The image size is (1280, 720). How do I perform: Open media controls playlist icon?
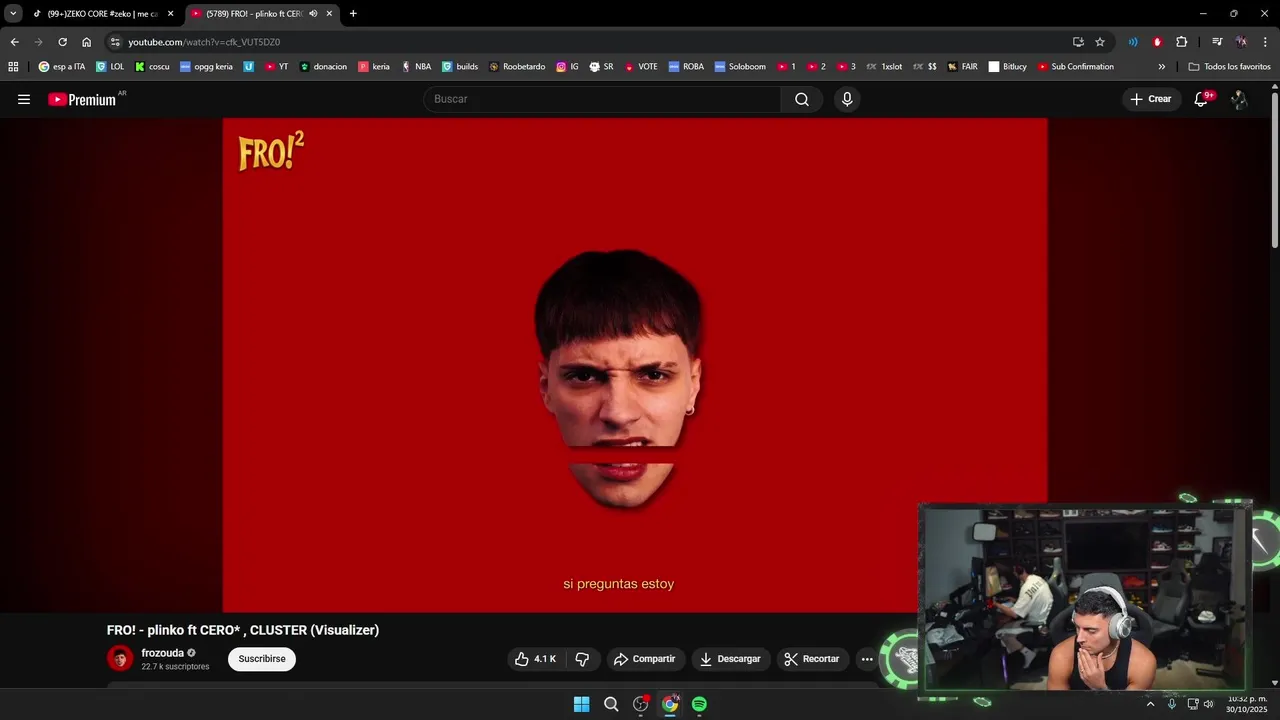[x=1217, y=42]
